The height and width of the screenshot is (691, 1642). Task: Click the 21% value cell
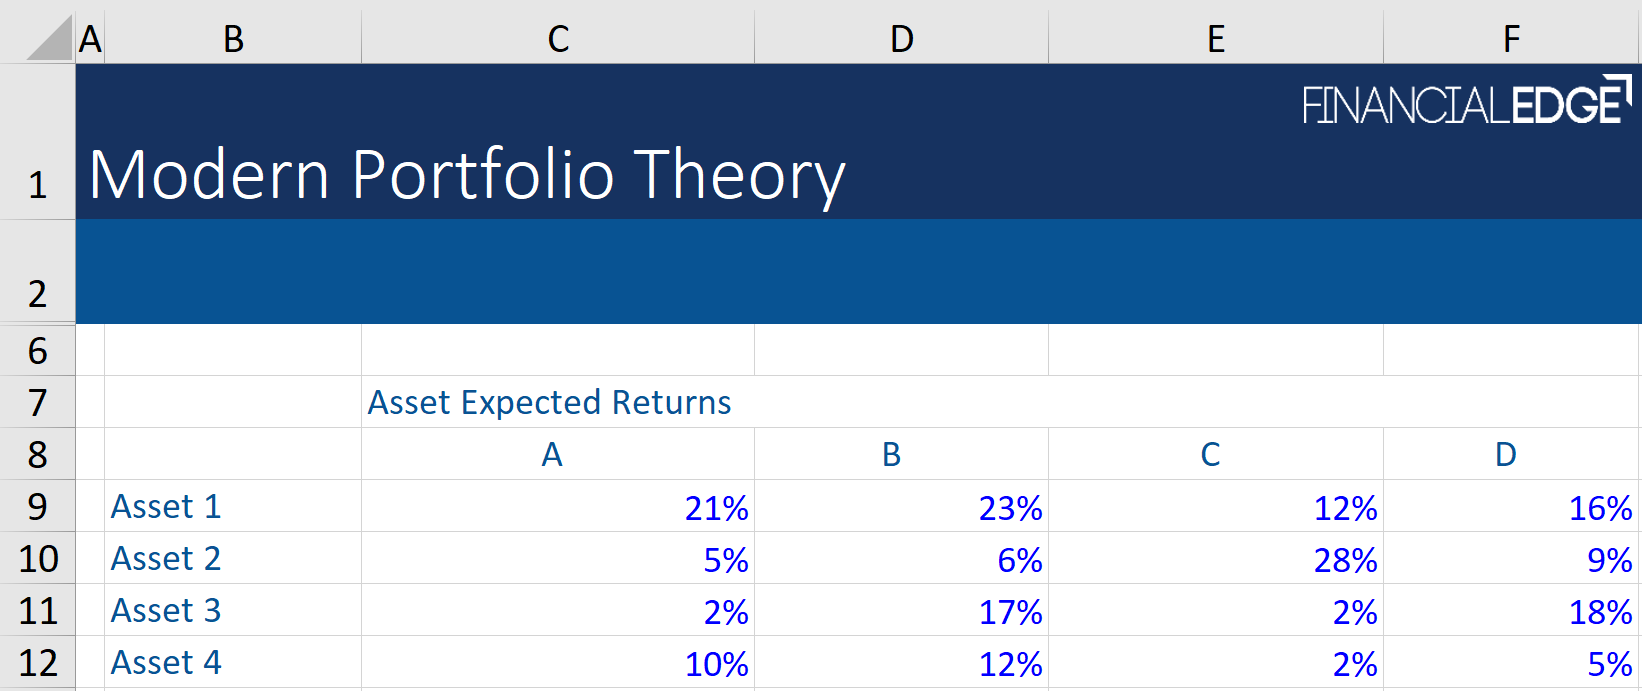pyautogui.click(x=557, y=507)
